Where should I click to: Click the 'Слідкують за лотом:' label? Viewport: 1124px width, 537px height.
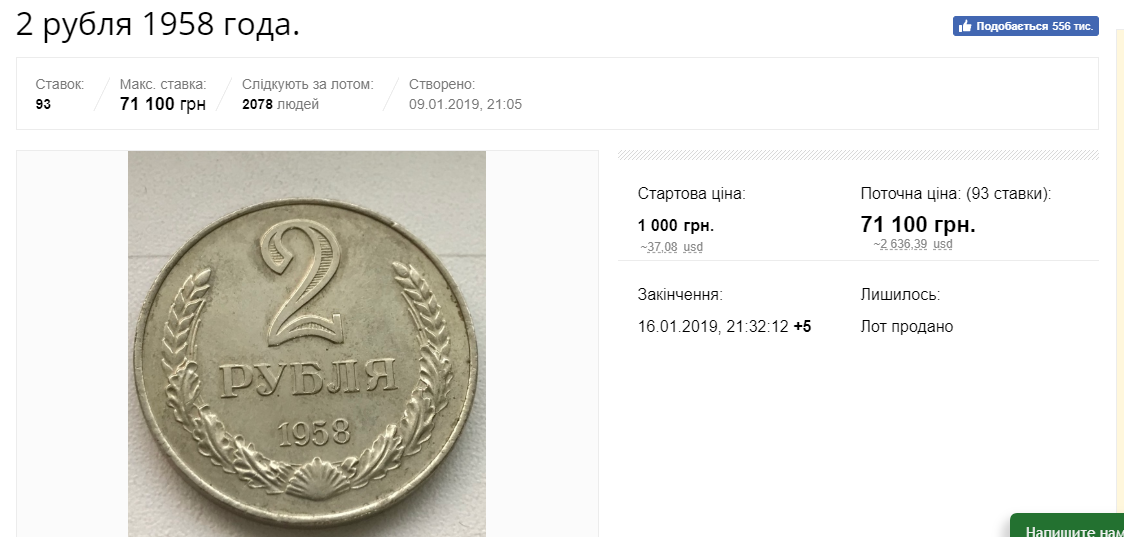[x=307, y=84]
